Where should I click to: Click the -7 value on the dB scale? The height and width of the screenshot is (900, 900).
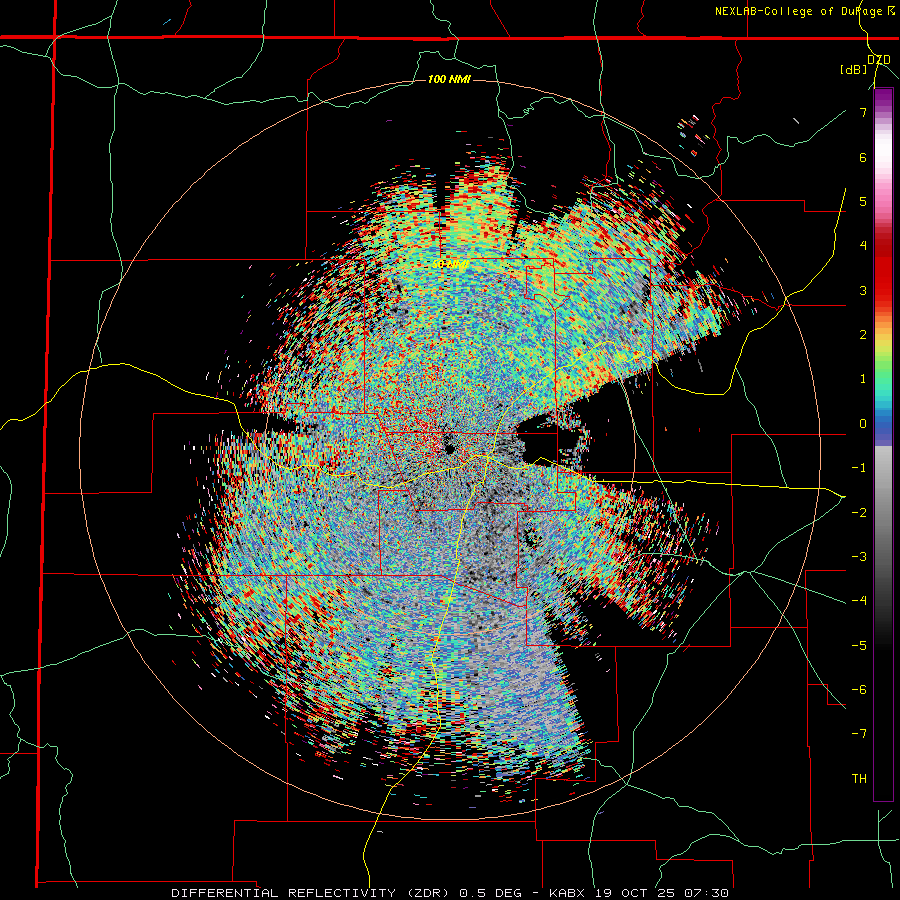coord(859,734)
